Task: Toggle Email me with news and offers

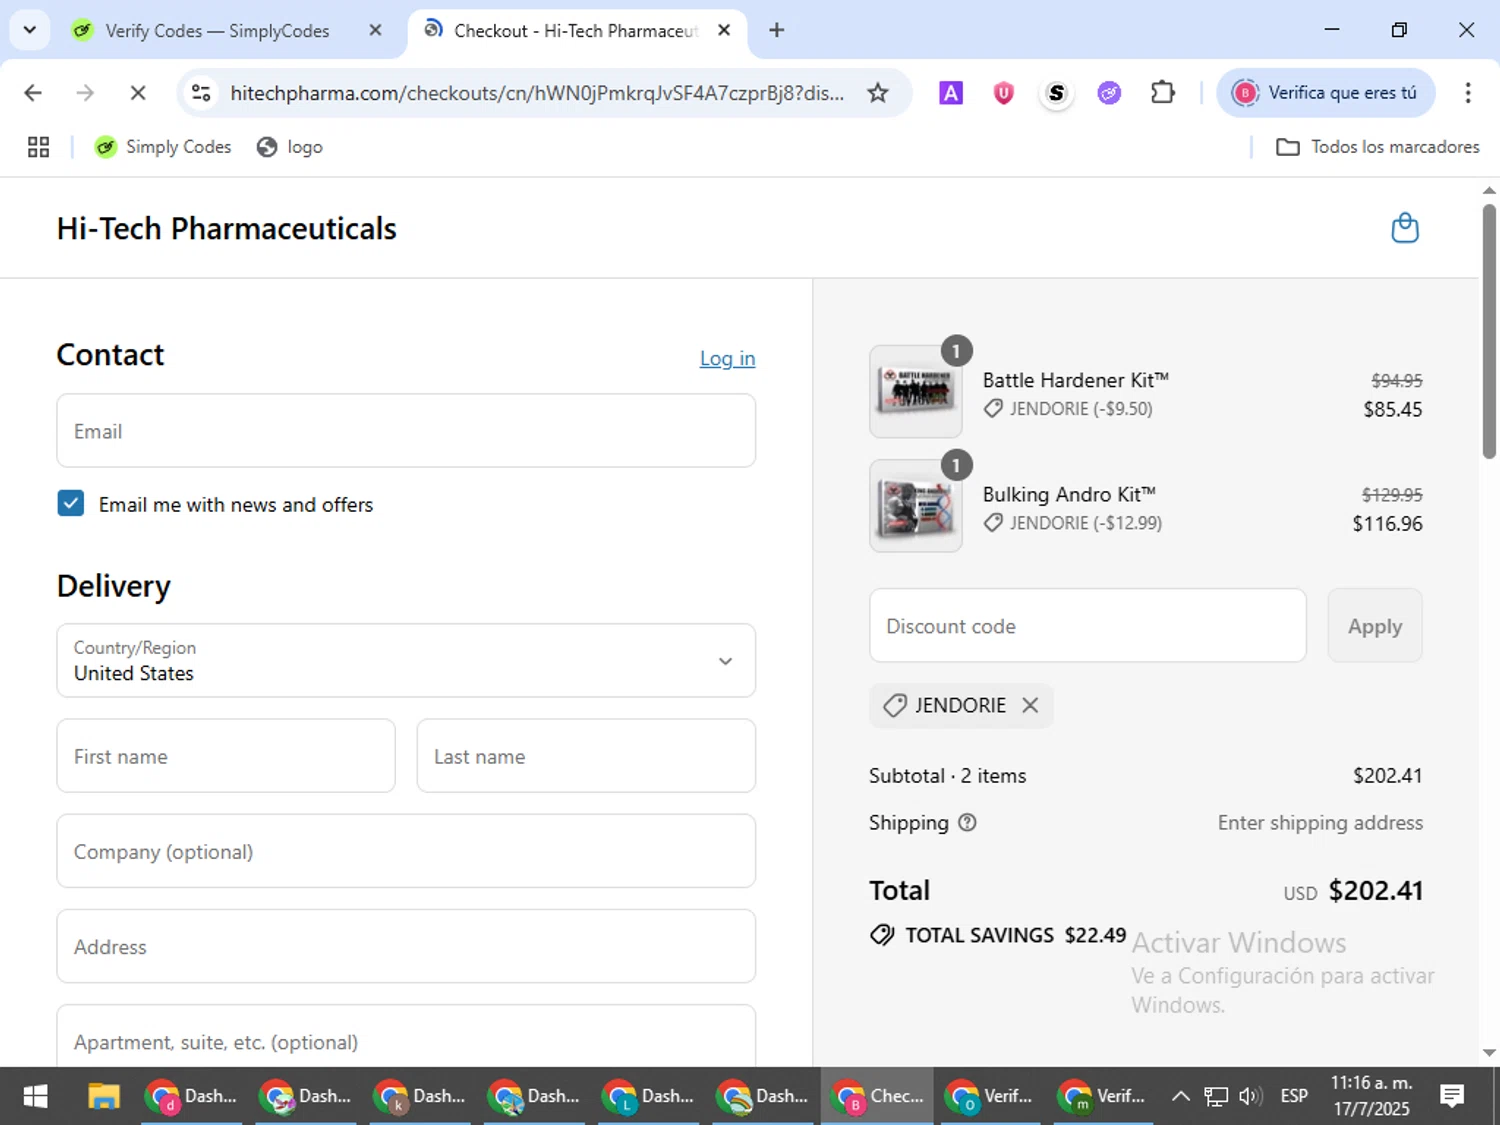Action: pos(71,503)
